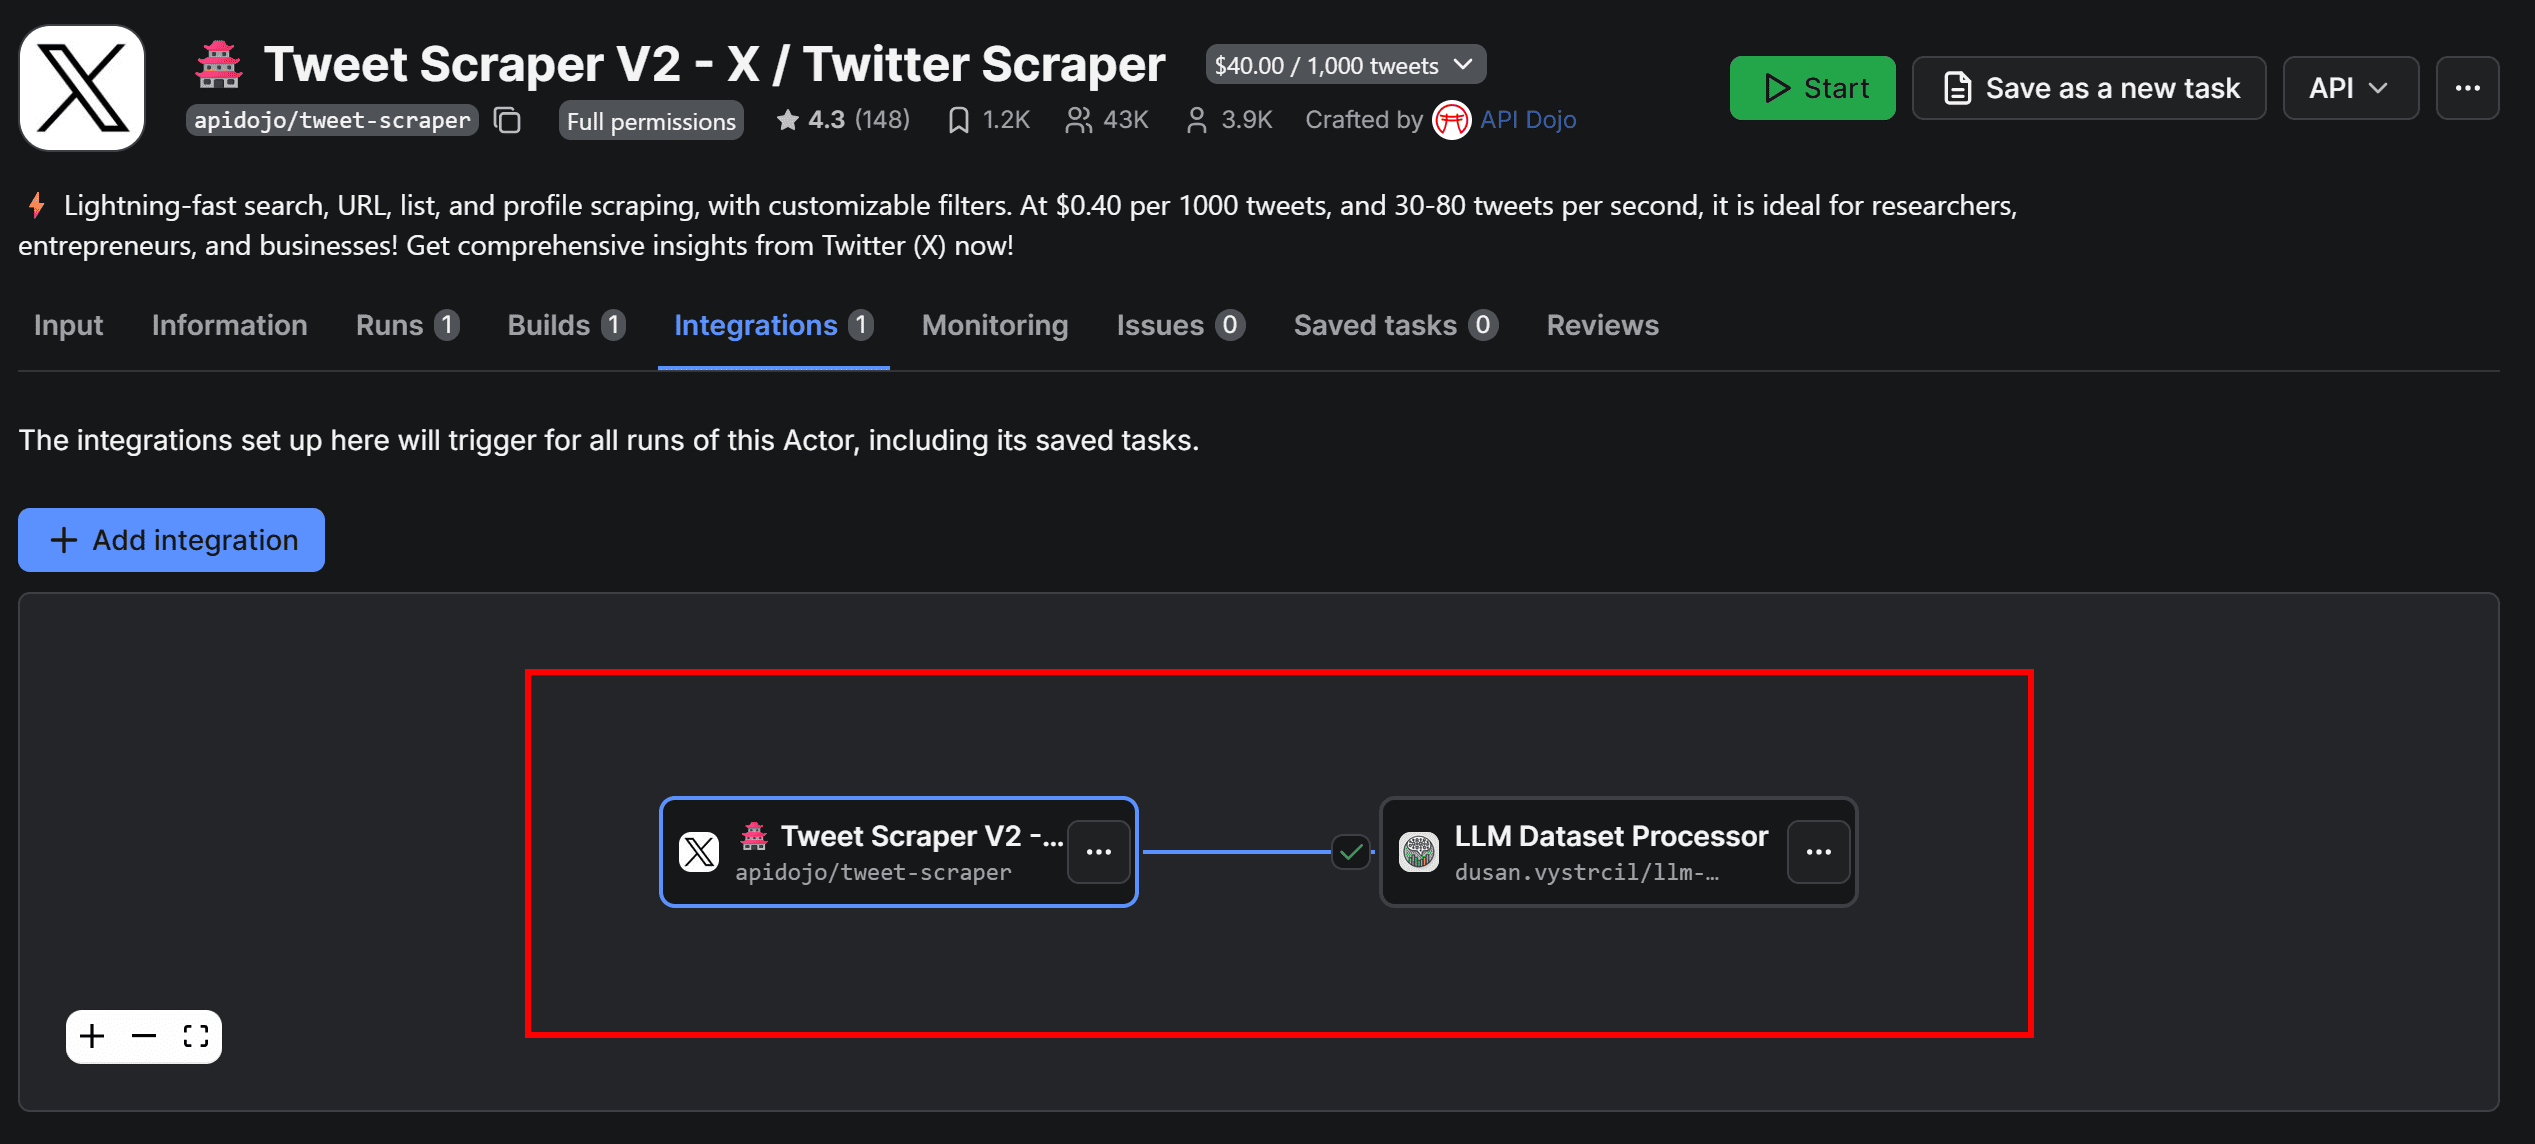Open the Monitoring tab
Viewport: 2535px width, 1144px height.
click(994, 325)
